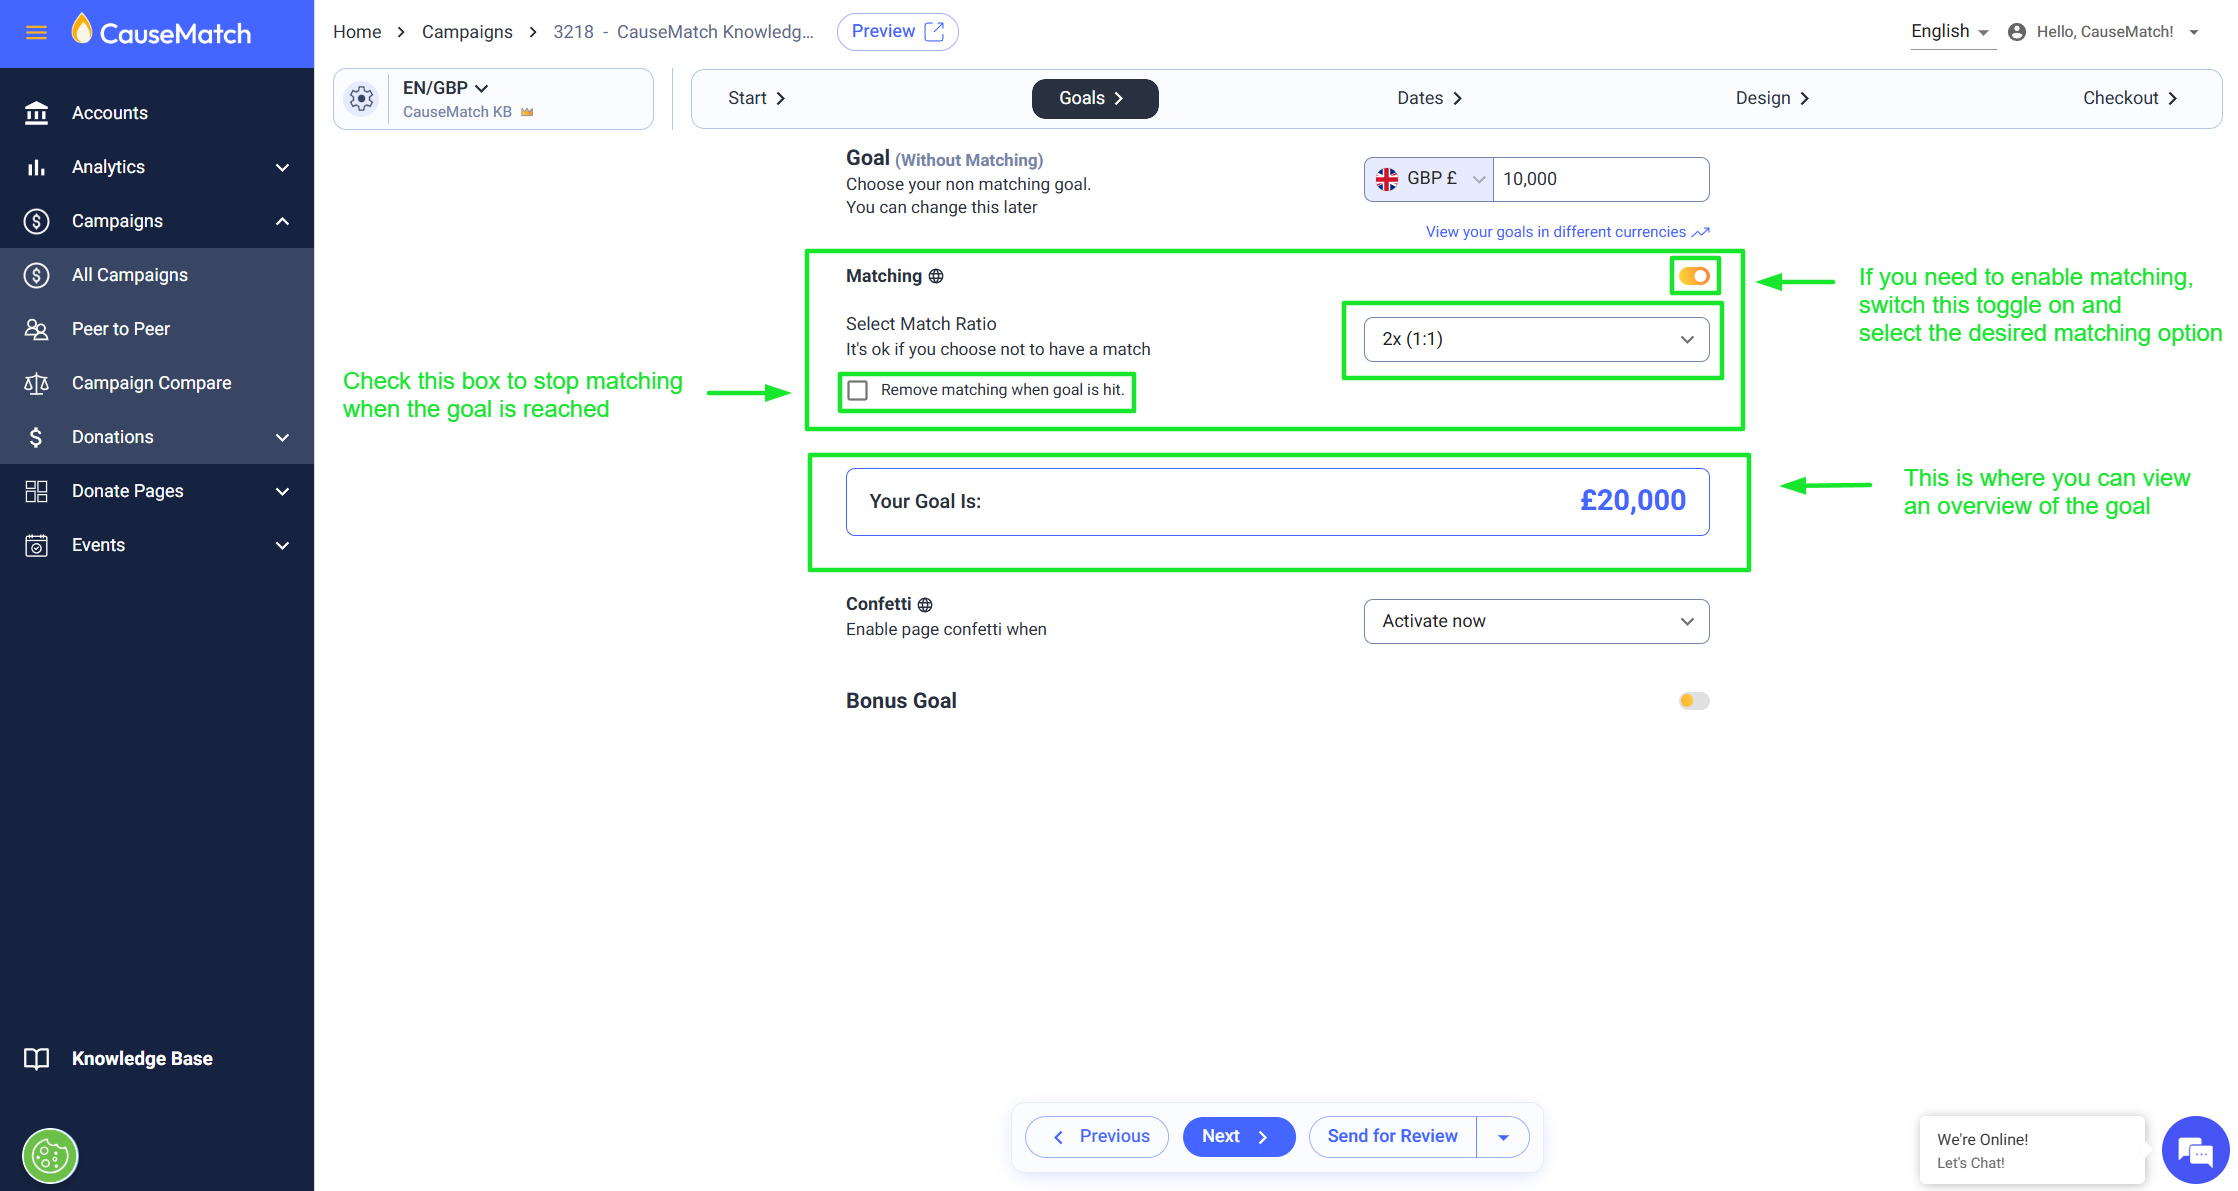This screenshot has height=1191, width=2238.
Task: View your goals in different currencies
Action: click(x=1566, y=232)
